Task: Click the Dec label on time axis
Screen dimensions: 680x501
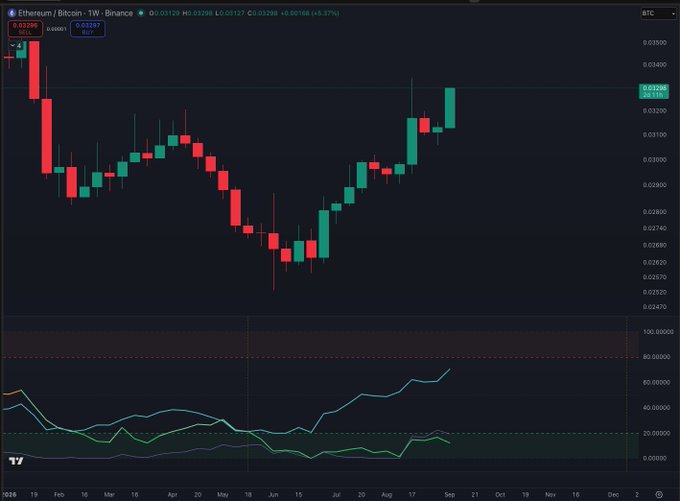Action: 613,494
